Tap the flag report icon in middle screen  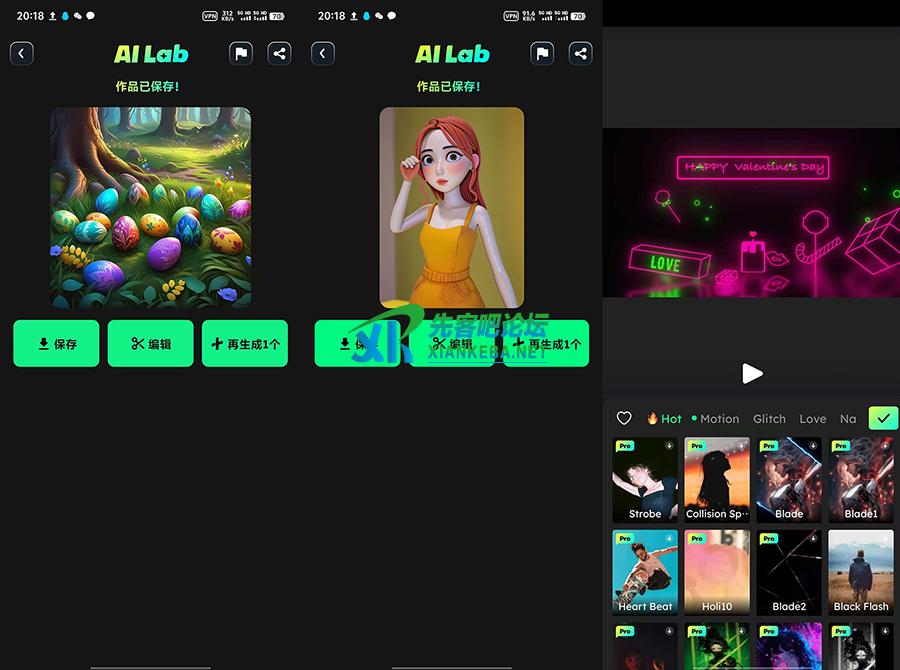pyautogui.click(x=542, y=54)
